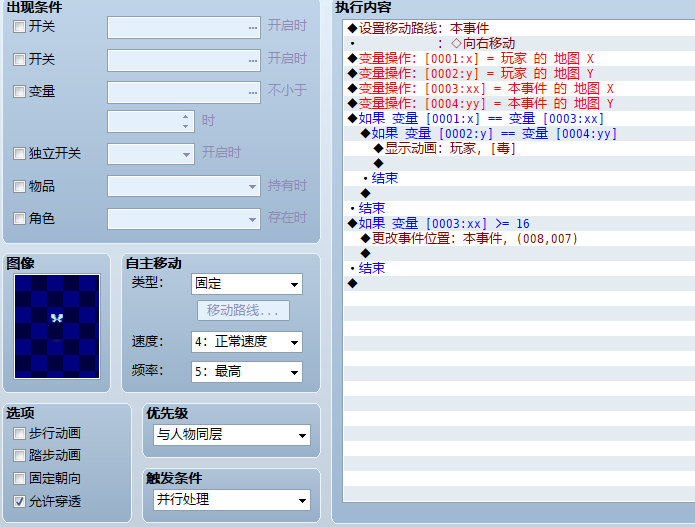This screenshot has height=527, width=695.
Task: Open the second 开关 selection field
Action: pos(184,60)
